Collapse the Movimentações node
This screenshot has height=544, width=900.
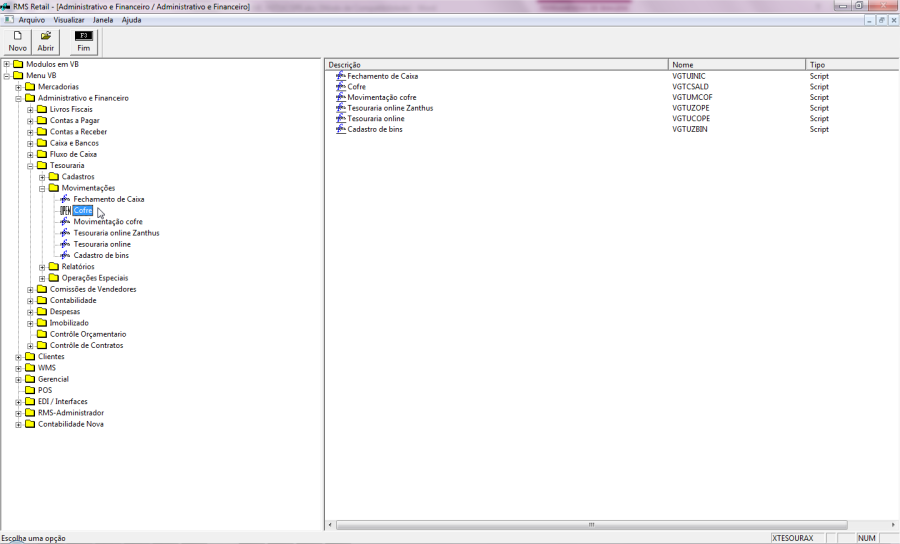click(42, 188)
